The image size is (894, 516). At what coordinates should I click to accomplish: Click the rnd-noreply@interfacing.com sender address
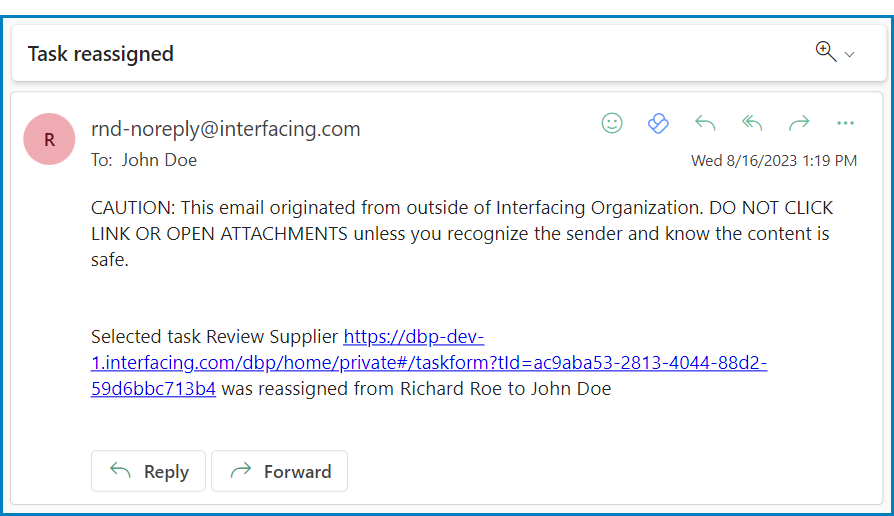click(226, 129)
